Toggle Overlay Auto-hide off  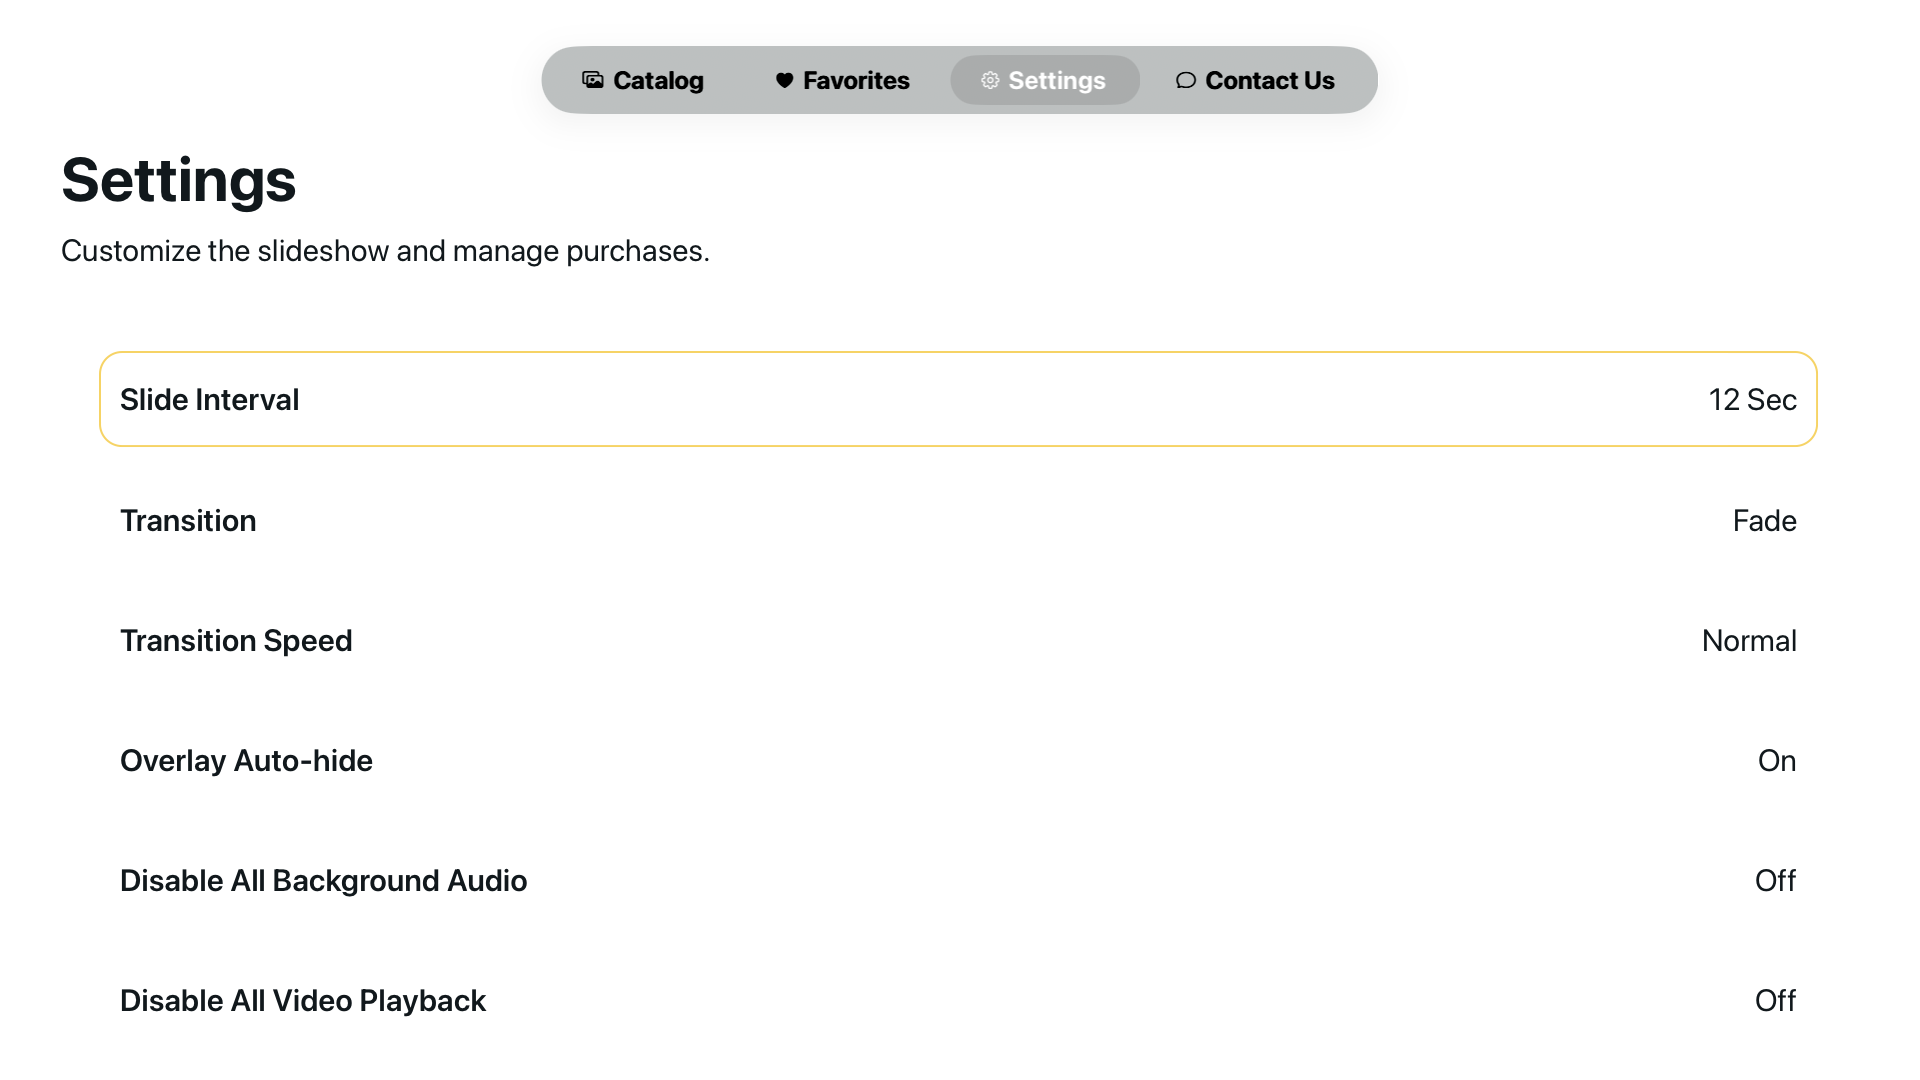coord(958,760)
